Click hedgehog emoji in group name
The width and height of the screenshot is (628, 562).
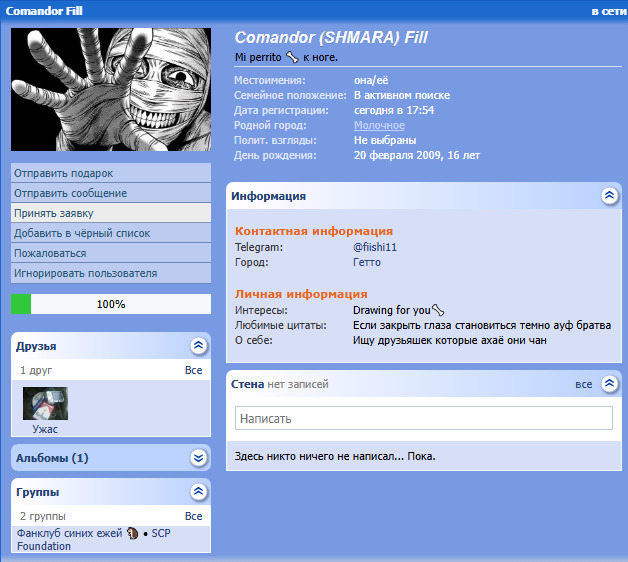133,533
